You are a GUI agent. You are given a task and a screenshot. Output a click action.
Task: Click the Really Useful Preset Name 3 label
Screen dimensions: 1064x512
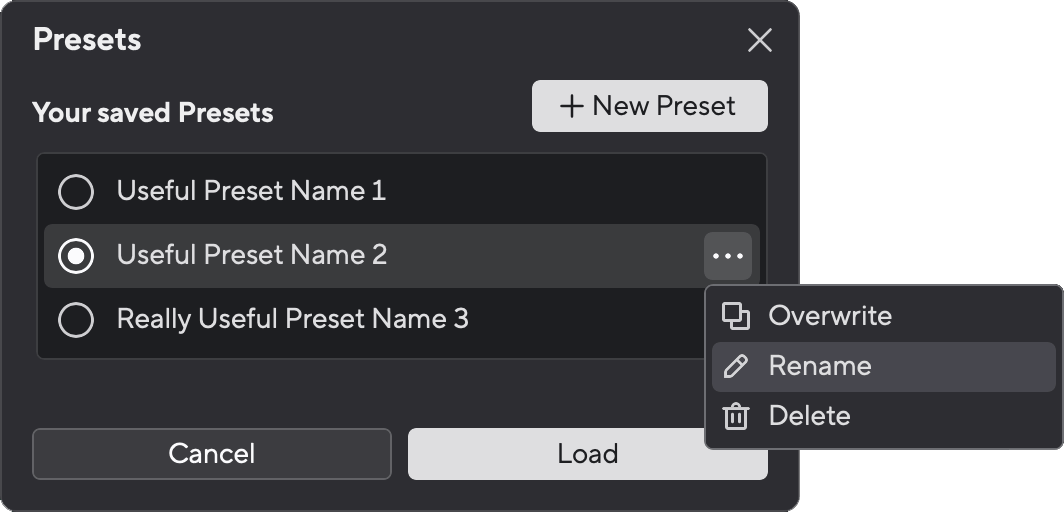tap(292, 320)
